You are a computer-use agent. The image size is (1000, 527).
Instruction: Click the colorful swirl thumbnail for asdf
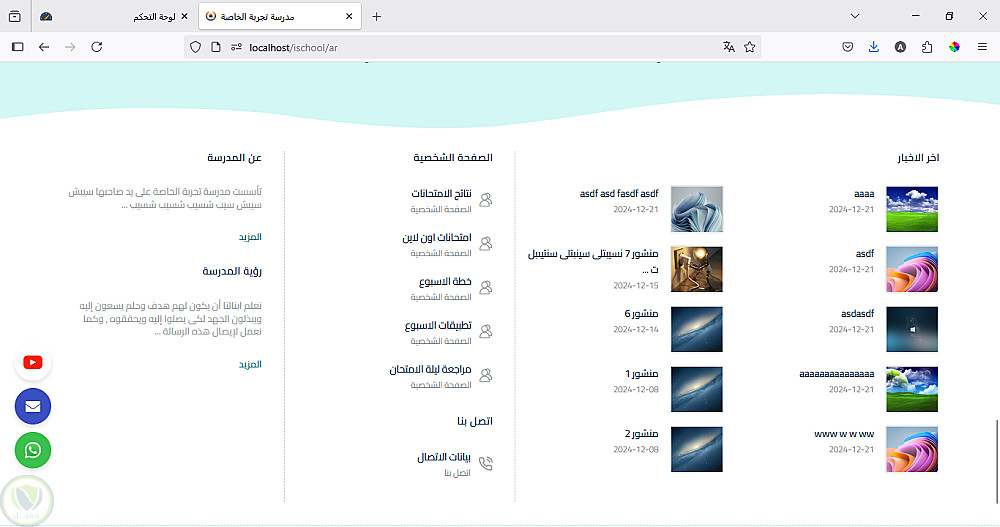tap(912, 269)
